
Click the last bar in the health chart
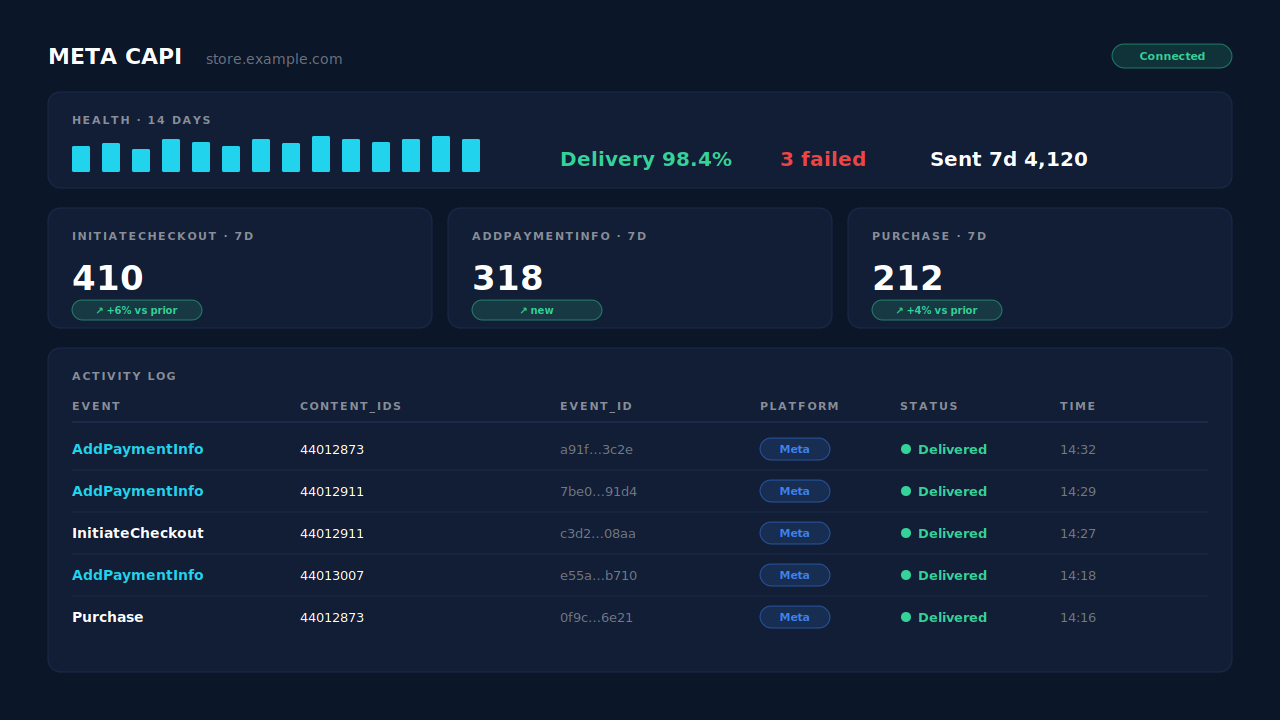(x=471, y=155)
